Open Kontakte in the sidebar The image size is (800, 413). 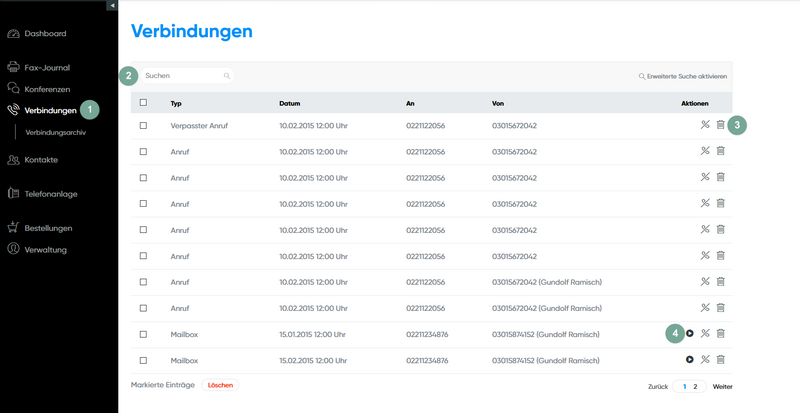pyautogui.click(x=43, y=160)
